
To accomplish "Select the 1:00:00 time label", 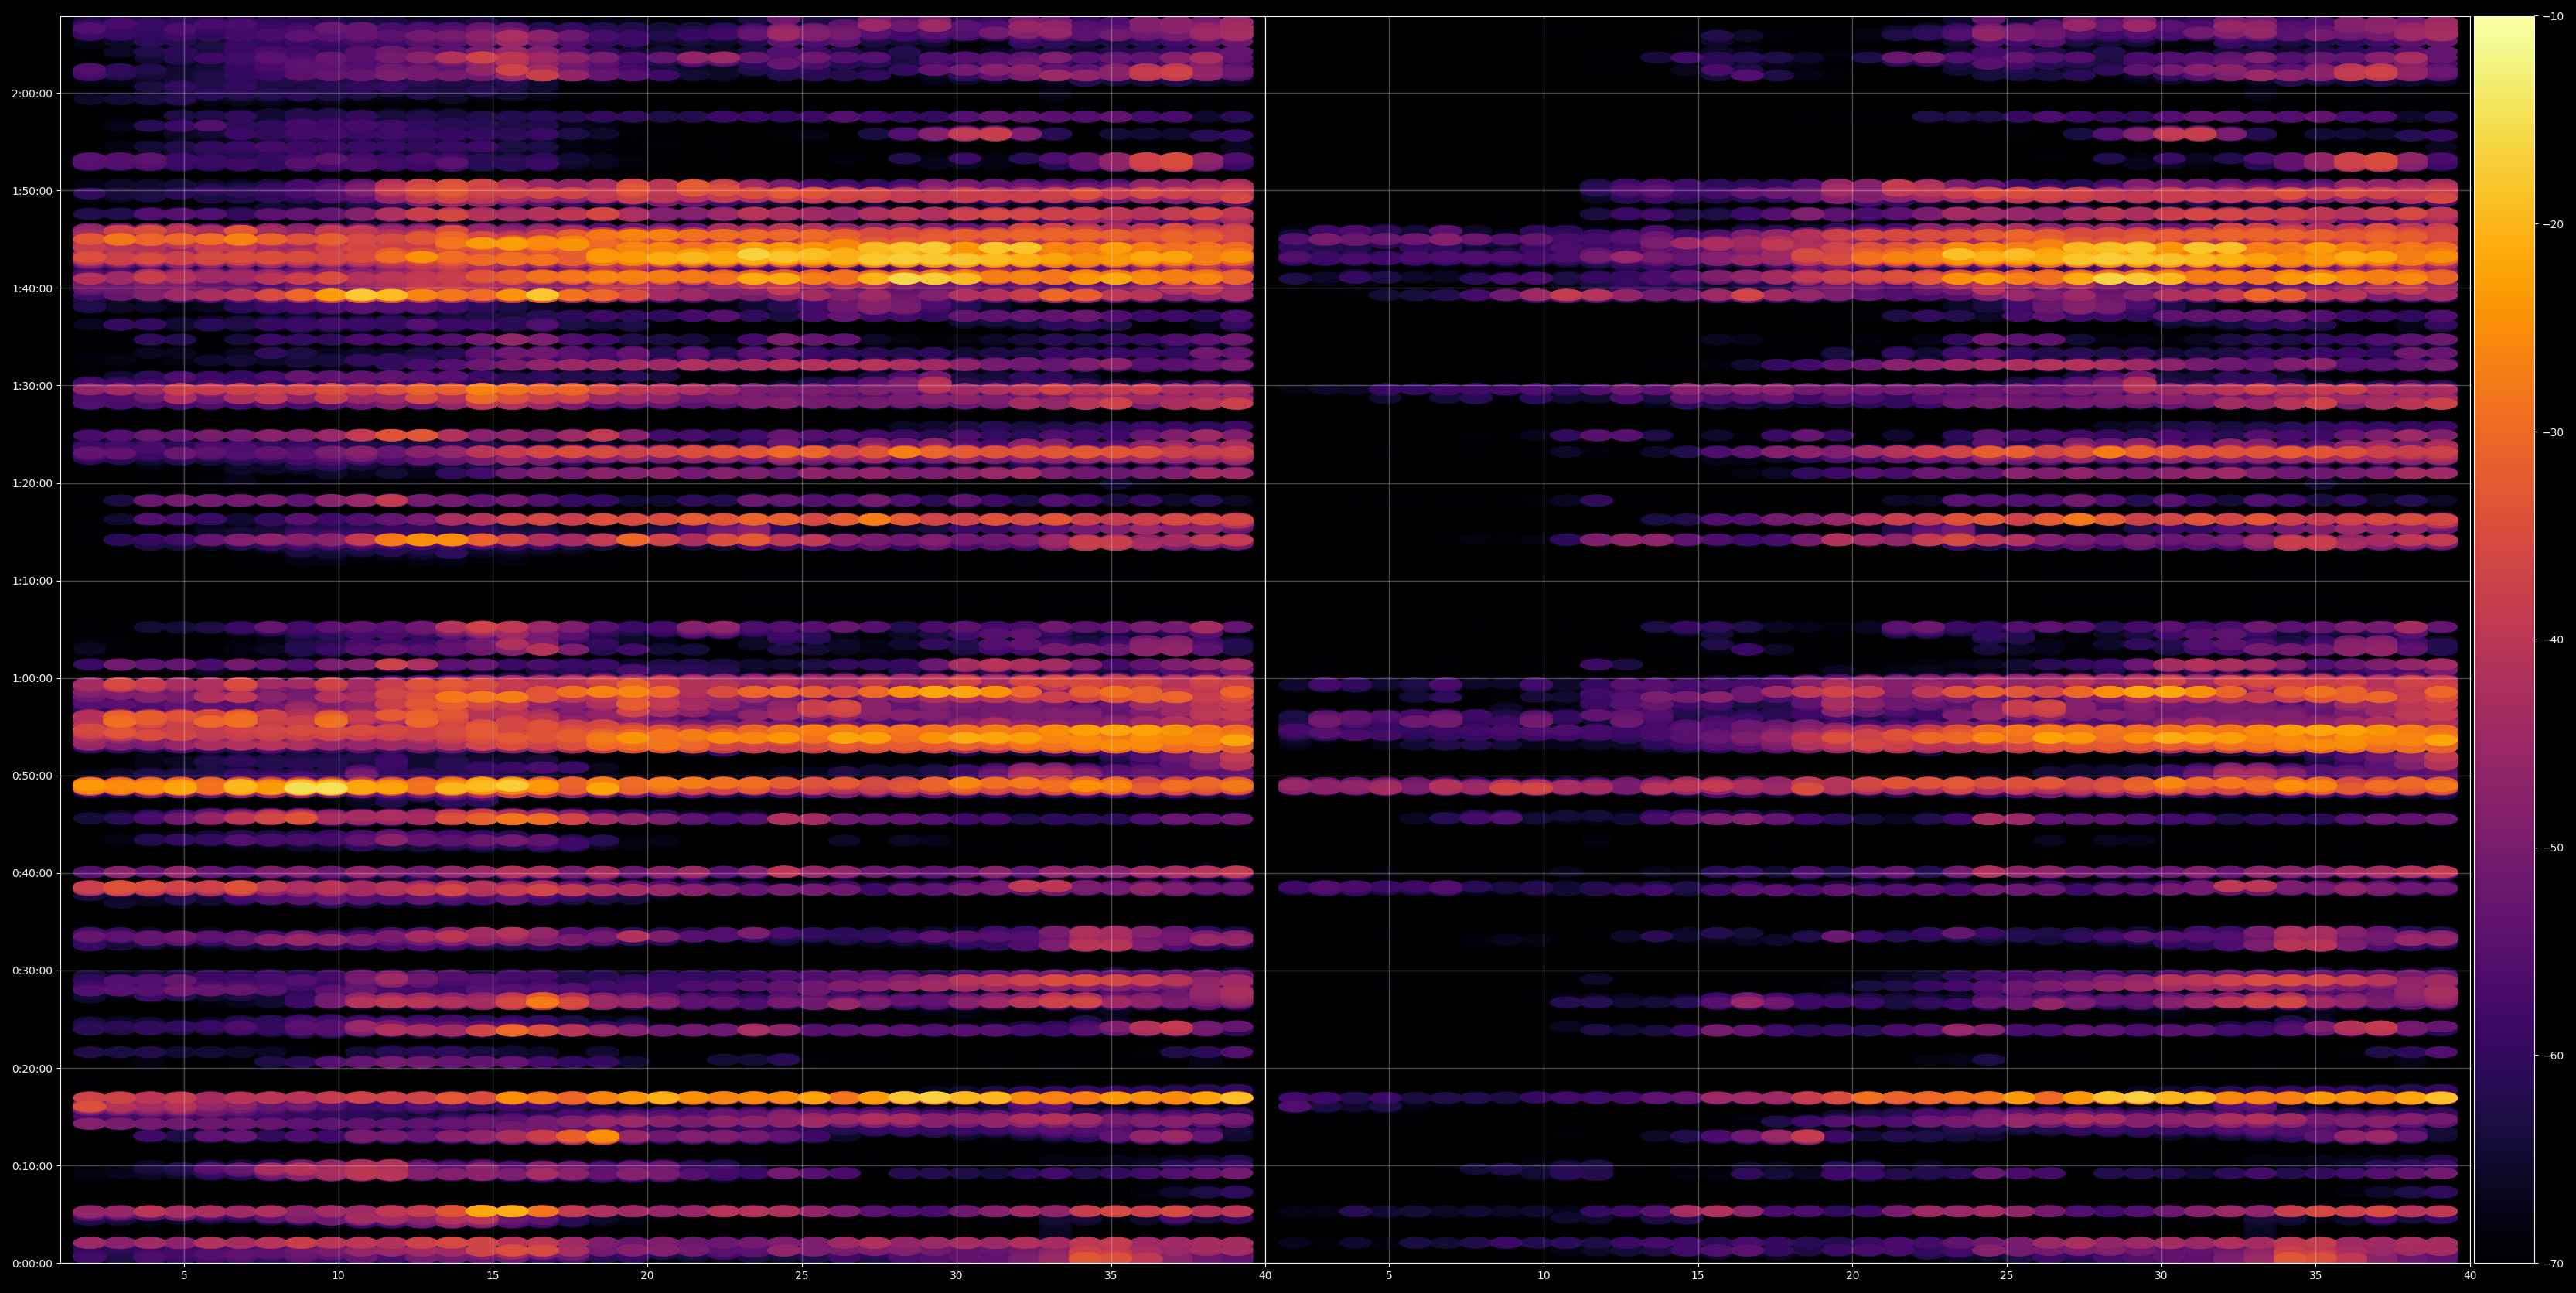I will pyautogui.click(x=32, y=679).
